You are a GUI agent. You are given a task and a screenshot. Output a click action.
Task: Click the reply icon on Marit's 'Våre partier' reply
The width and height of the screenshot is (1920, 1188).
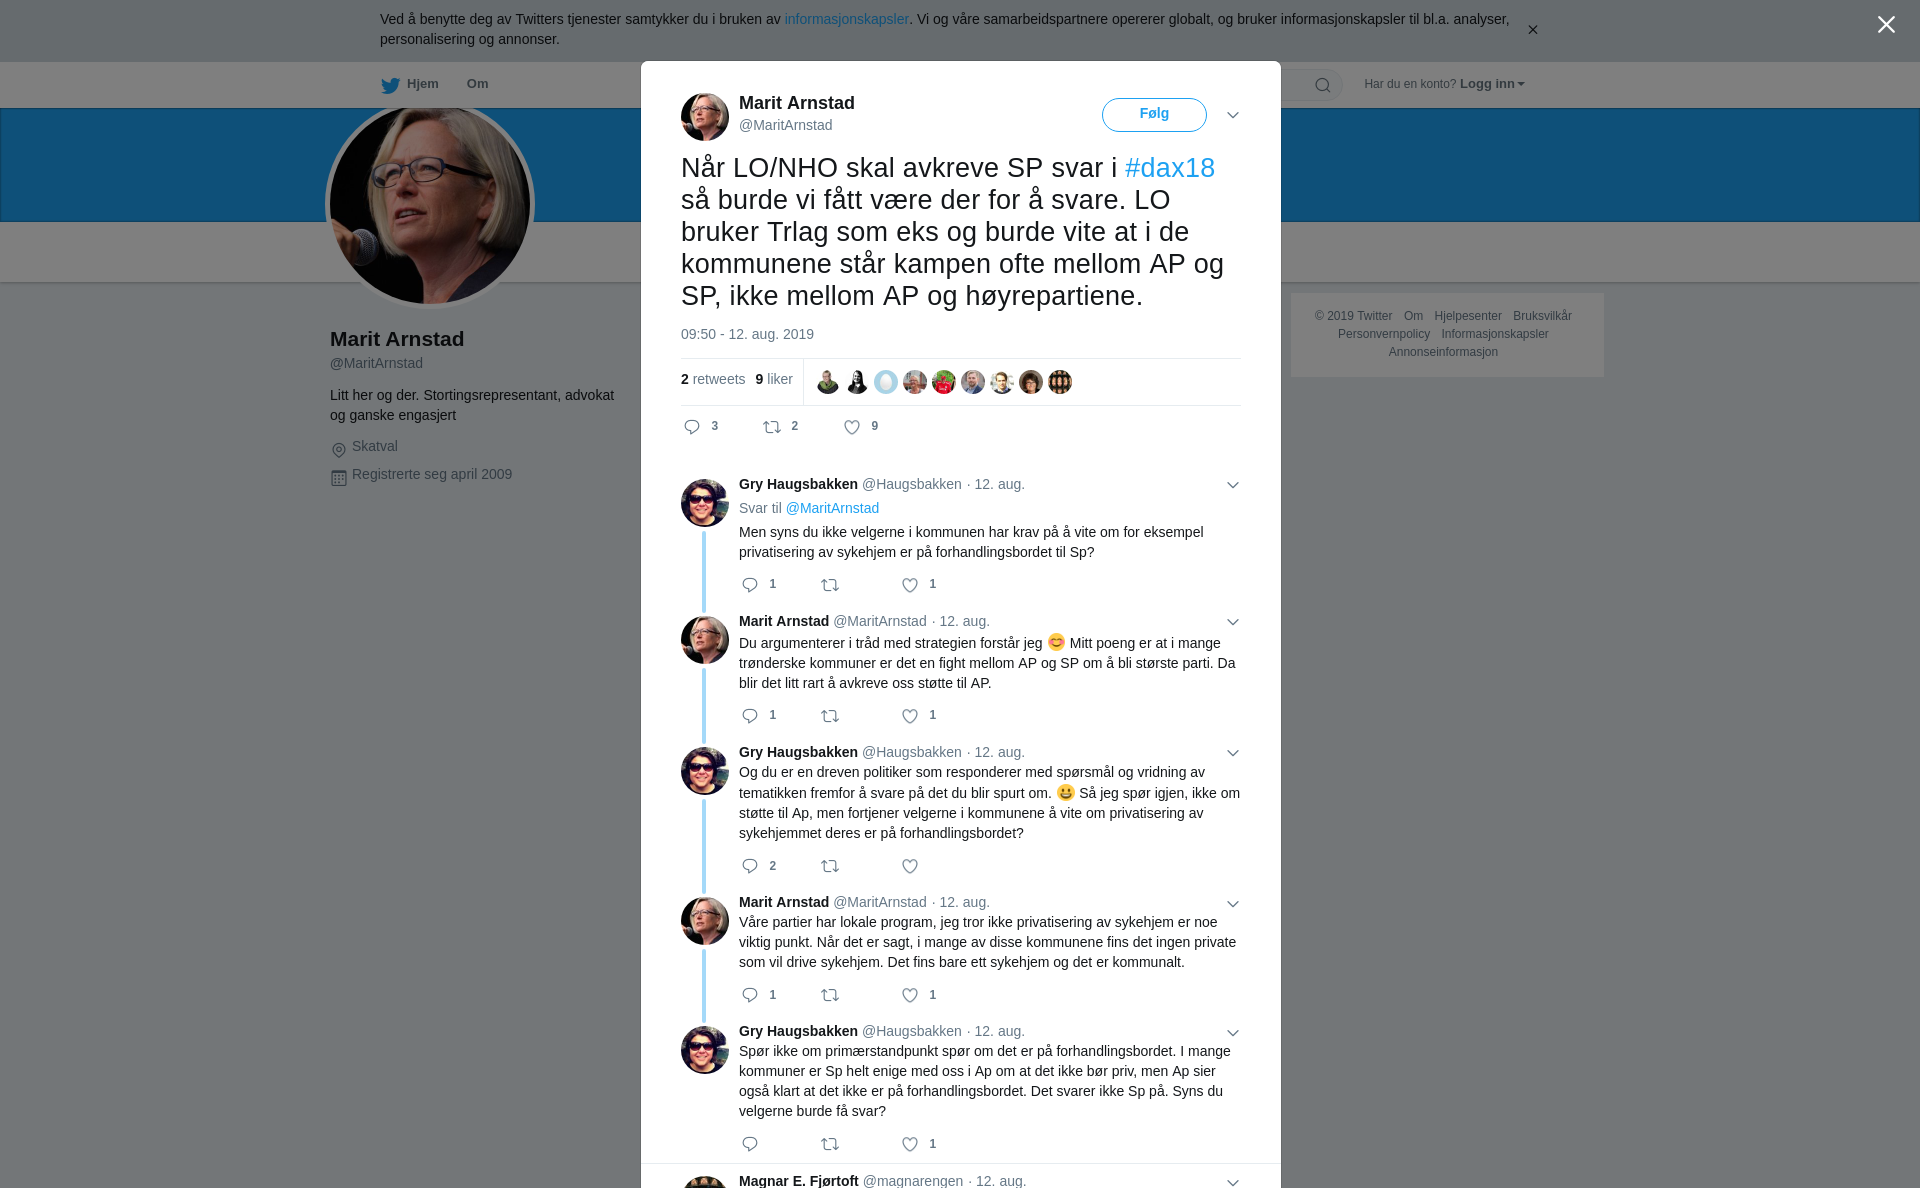[x=750, y=995]
